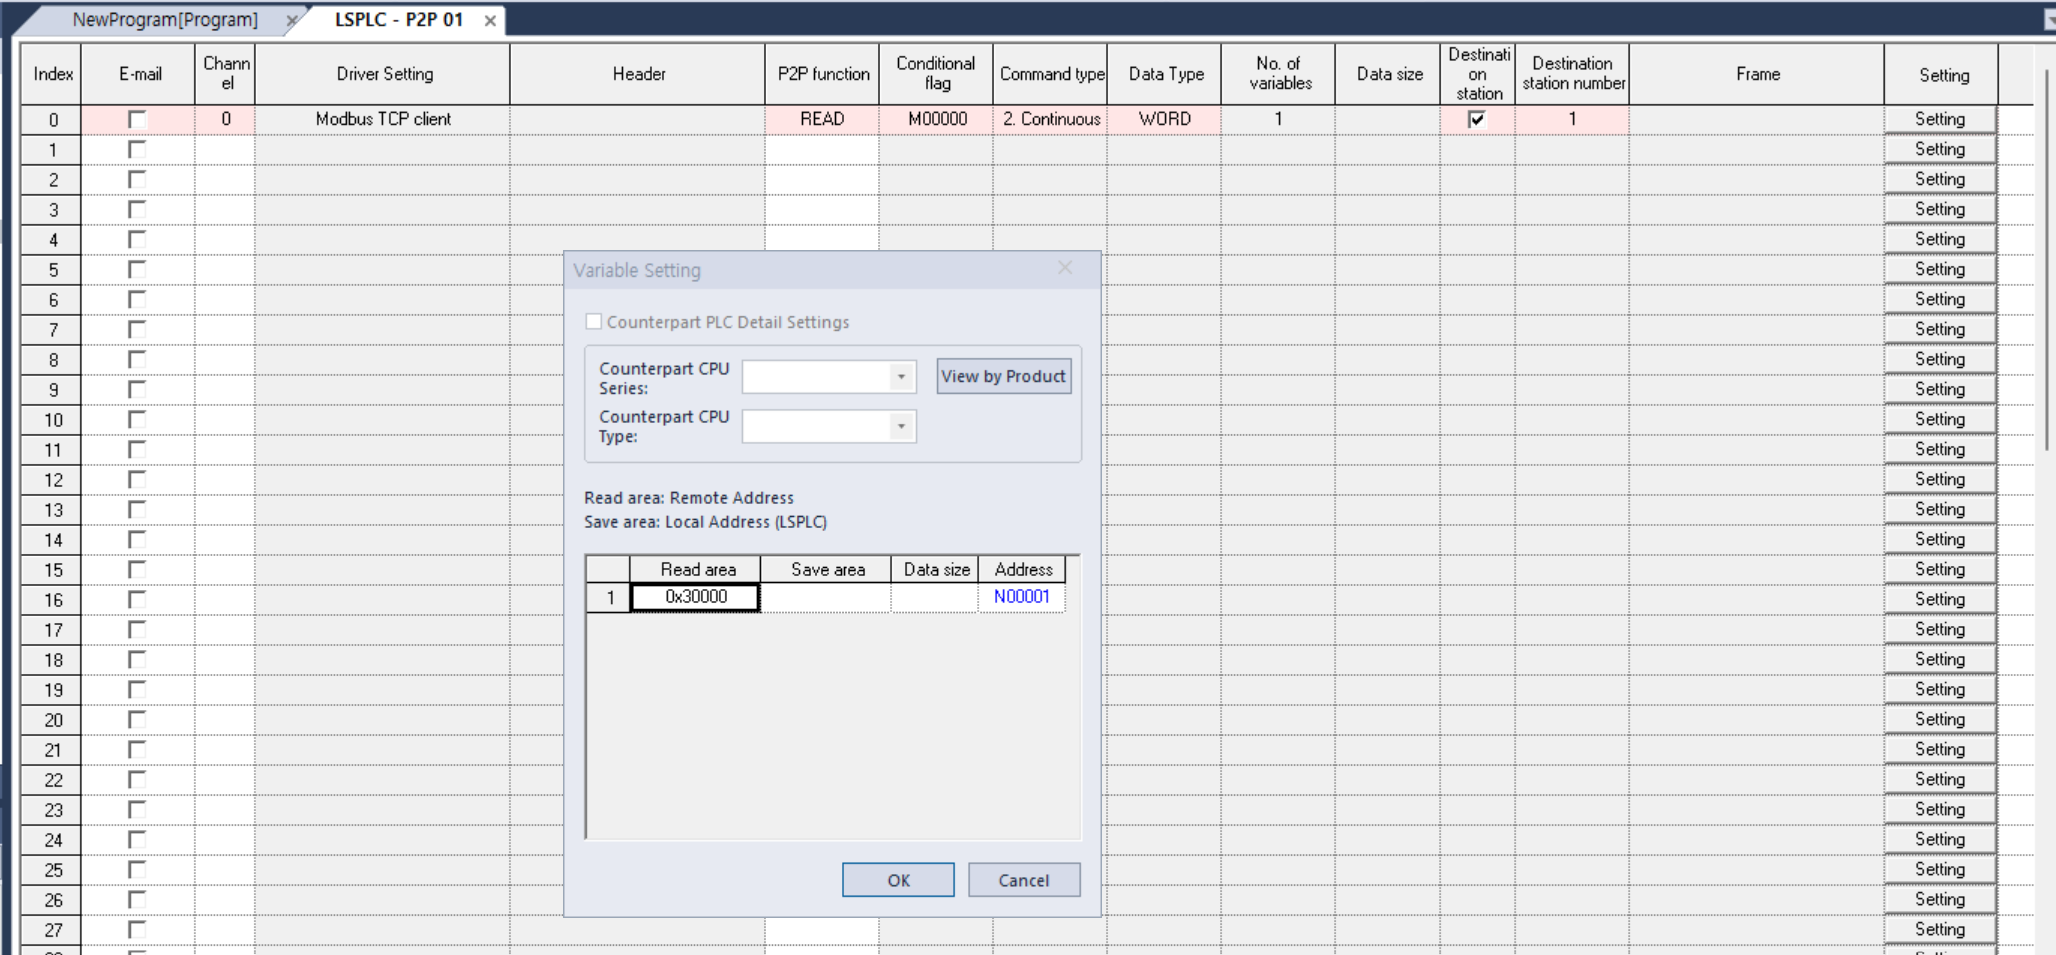Check the E-mail box for index 0
The image size is (2056, 955).
pos(137,118)
